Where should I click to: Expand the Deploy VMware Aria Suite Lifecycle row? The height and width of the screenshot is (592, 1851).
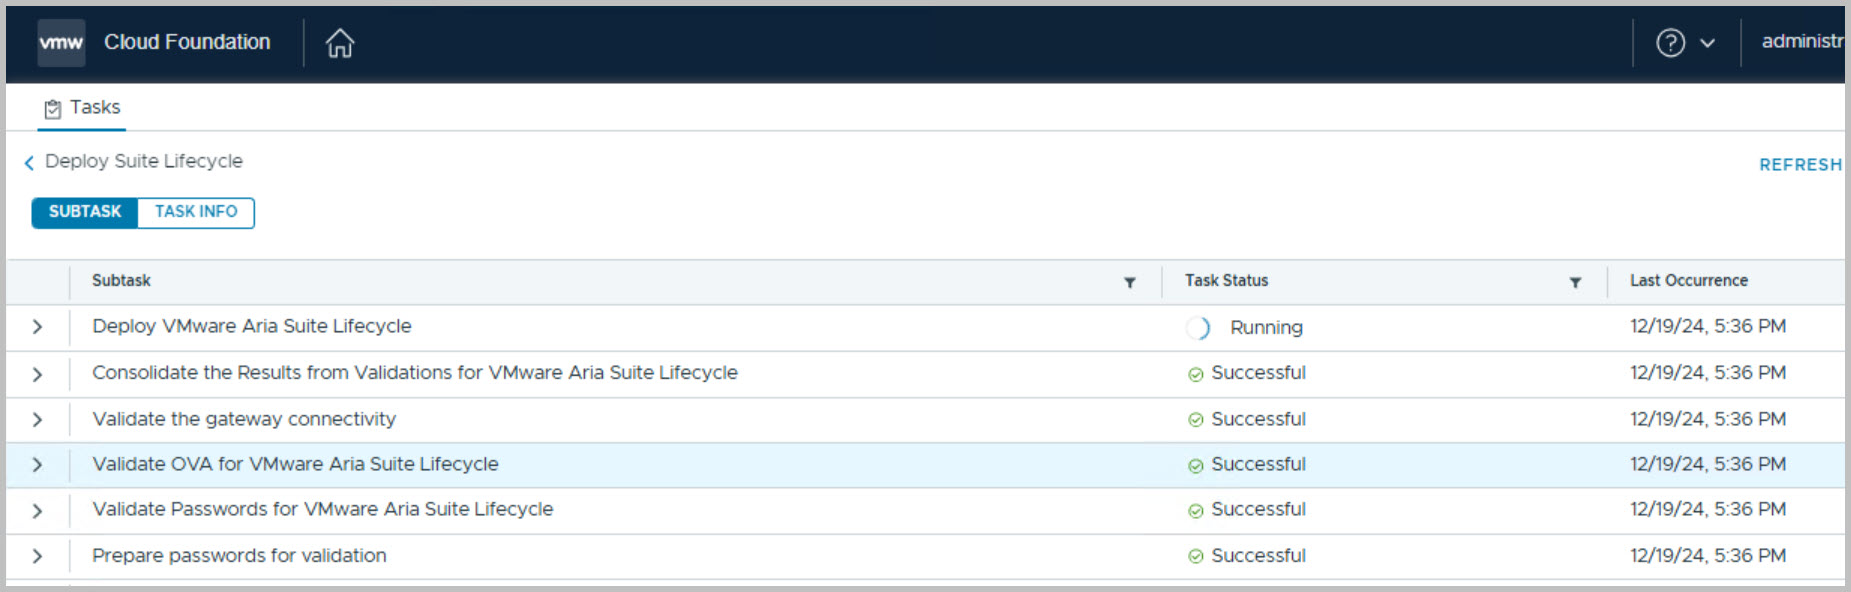(37, 327)
